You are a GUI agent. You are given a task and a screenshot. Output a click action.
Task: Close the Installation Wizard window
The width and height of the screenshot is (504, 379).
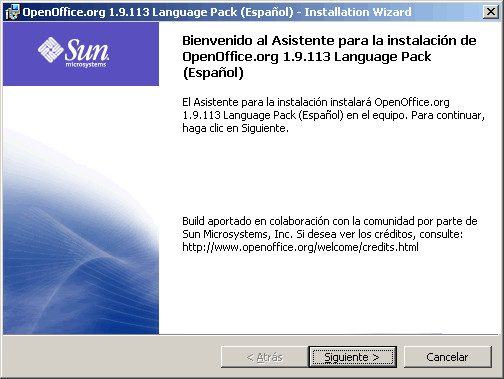(x=491, y=12)
